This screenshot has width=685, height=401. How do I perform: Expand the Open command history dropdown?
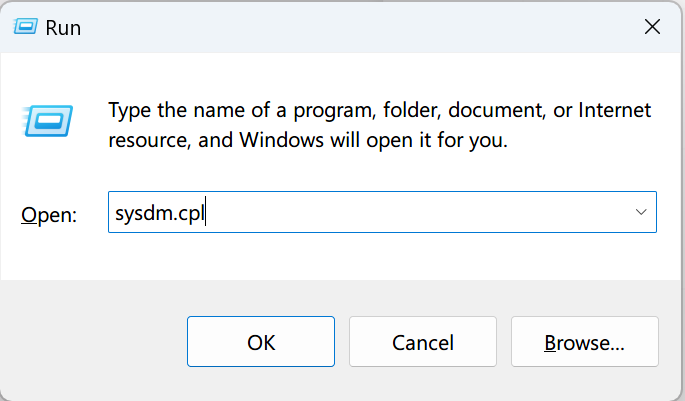pyautogui.click(x=640, y=213)
